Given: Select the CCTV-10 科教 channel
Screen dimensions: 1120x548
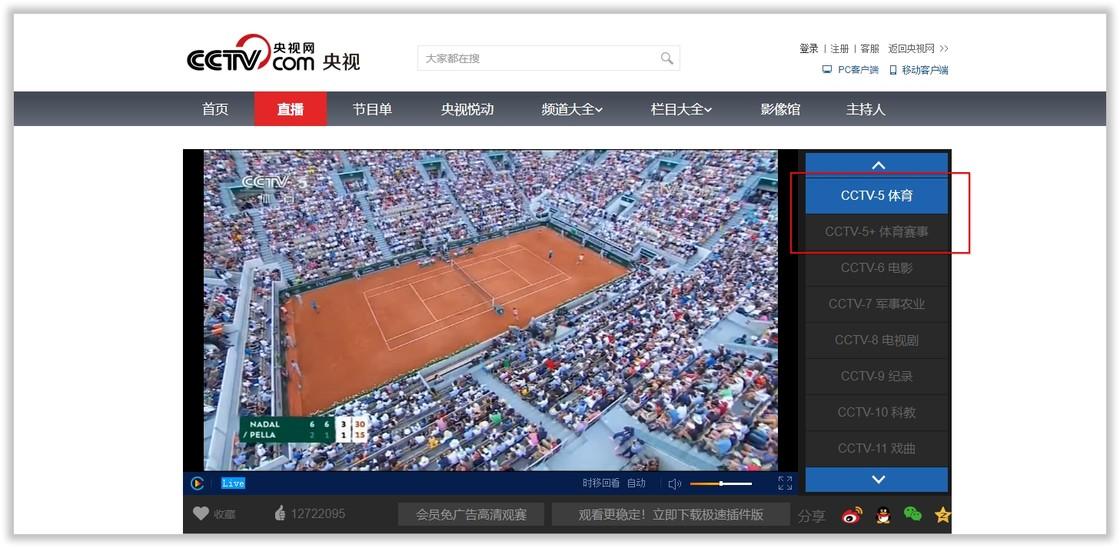Looking at the screenshot, I should pyautogui.click(x=876, y=412).
